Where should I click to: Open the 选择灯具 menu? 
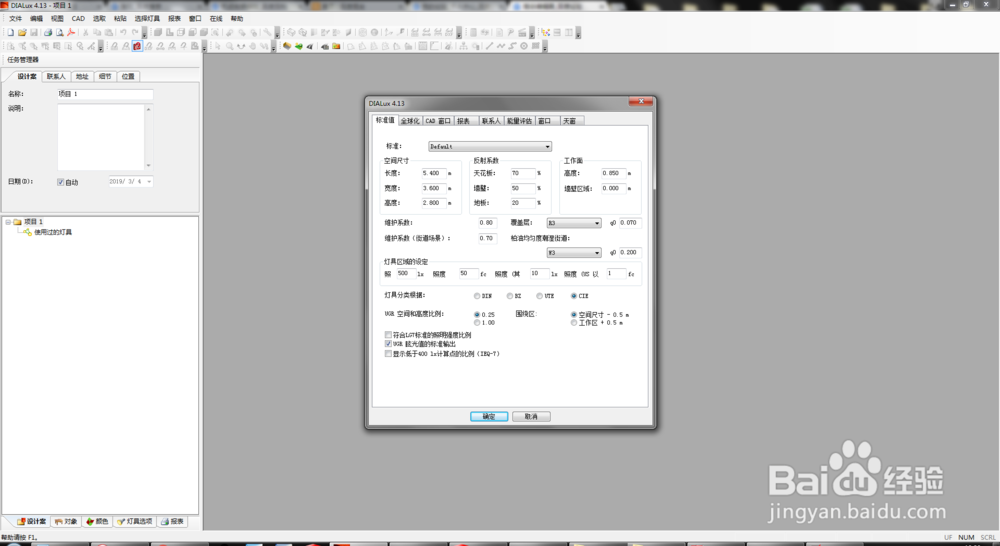pyautogui.click(x=147, y=18)
